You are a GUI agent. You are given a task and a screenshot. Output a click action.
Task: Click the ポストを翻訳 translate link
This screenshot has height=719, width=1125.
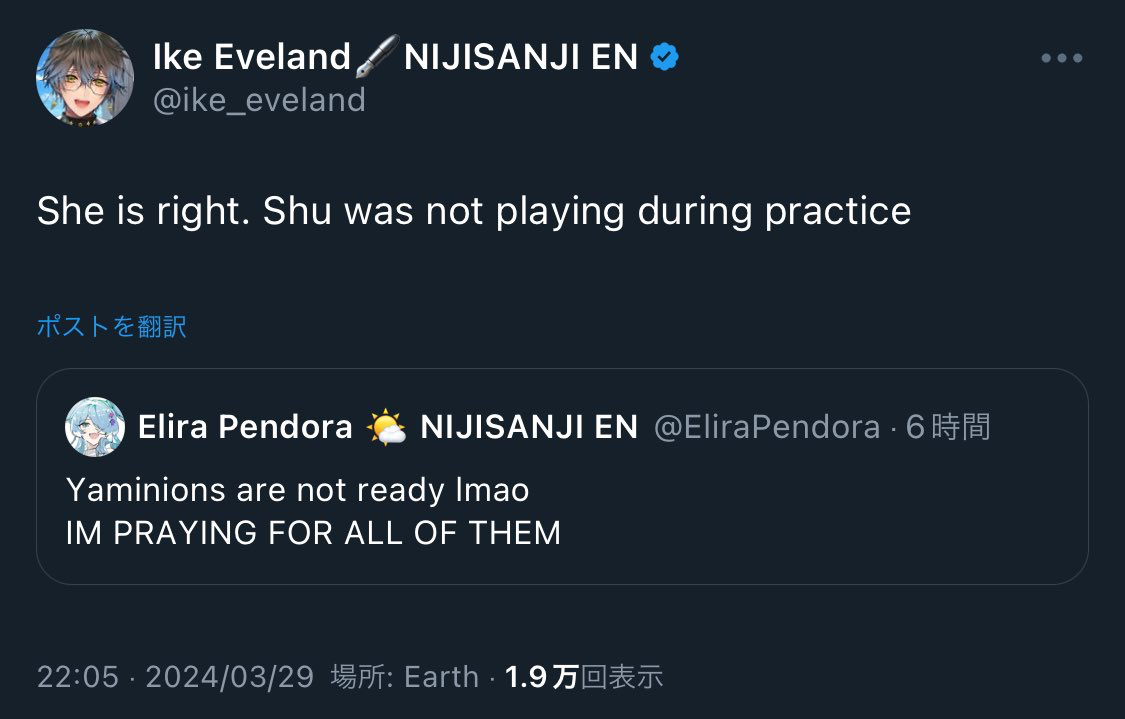tap(111, 326)
